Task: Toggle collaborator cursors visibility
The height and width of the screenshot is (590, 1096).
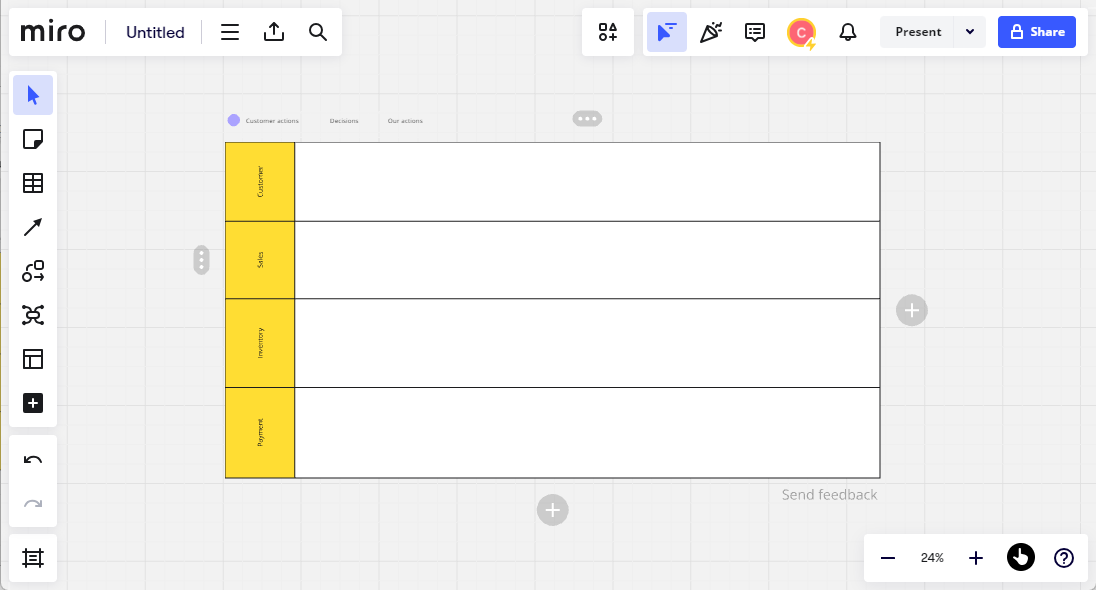Action: click(667, 32)
